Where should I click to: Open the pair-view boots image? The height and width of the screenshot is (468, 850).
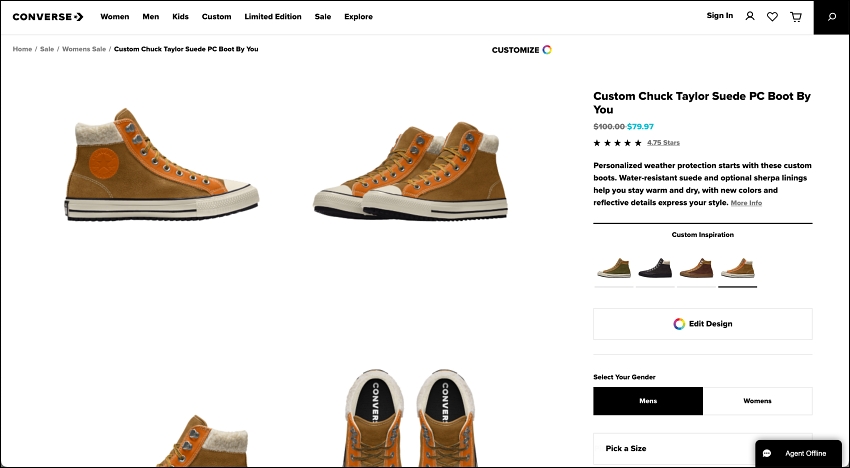point(410,171)
